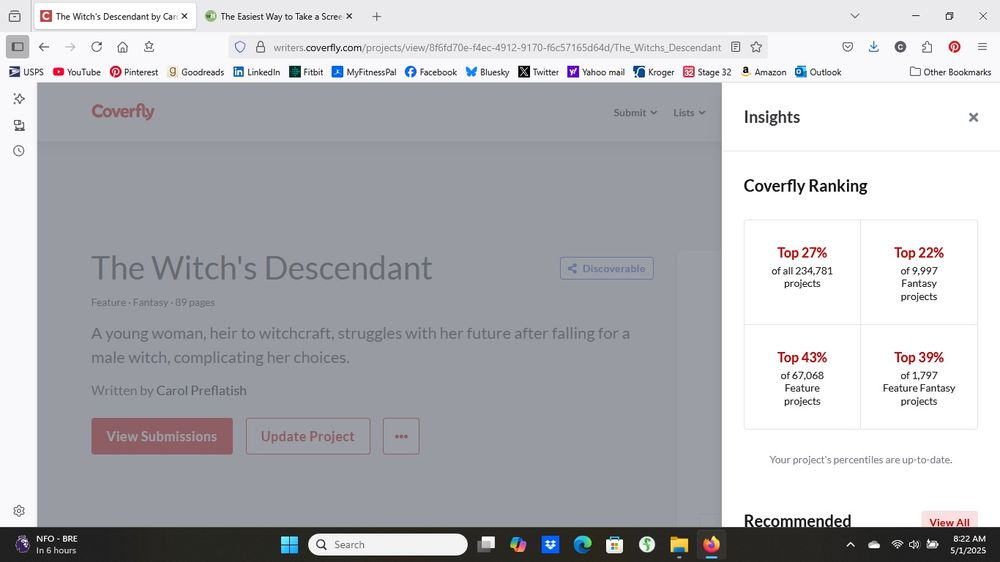Open tracking protection shield icon

pos(240,47)
